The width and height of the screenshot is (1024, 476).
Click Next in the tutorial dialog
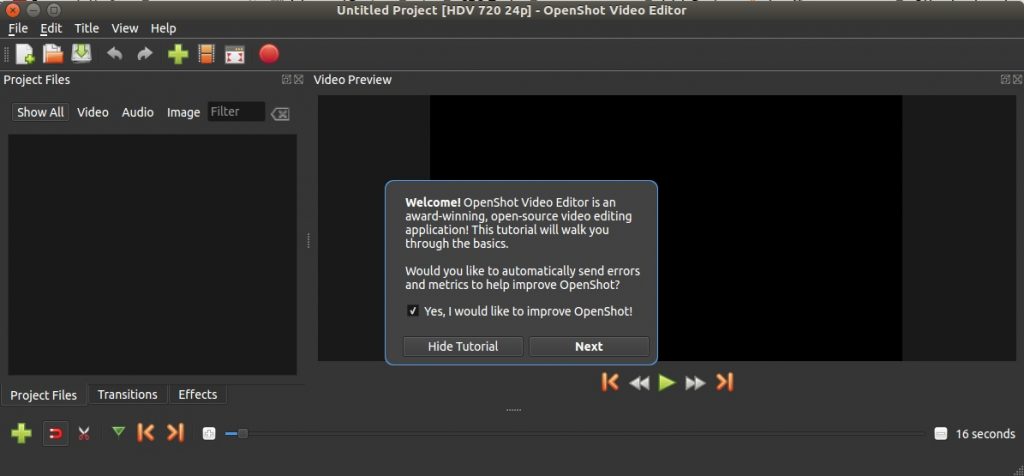pyautogui.click(x=588, y=347)
